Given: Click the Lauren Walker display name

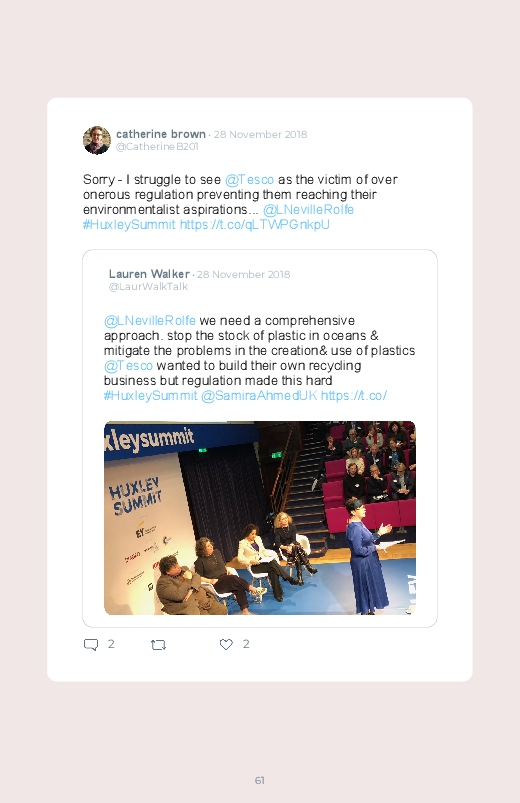Looking at the screenshot, I should tap(149, 274).
